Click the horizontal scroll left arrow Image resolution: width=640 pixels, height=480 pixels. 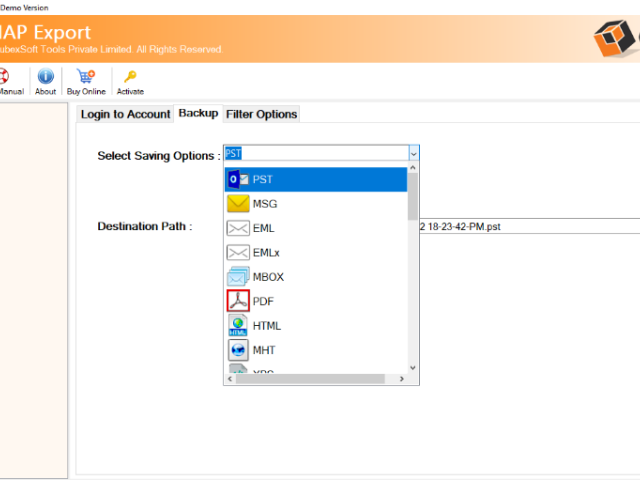(x=230, y=379)
